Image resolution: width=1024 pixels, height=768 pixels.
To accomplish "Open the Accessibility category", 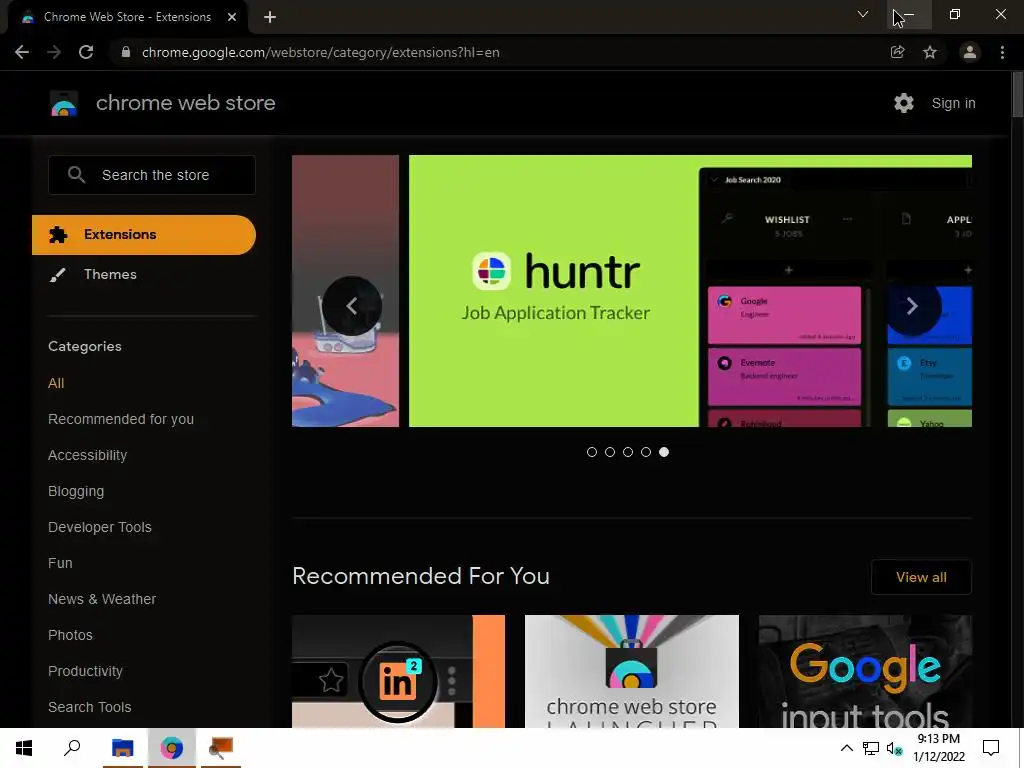I will tap(88, 455).
